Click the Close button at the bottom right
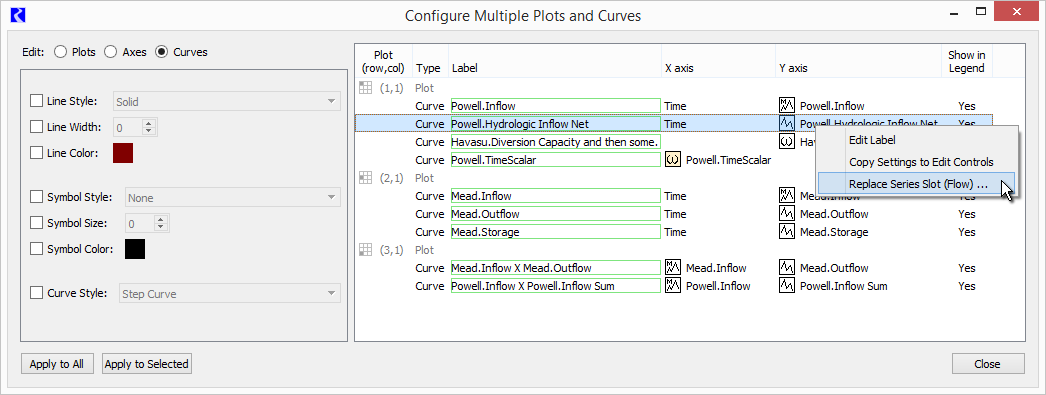Viewport: 1046px width, 395px height. pos(988,364)
